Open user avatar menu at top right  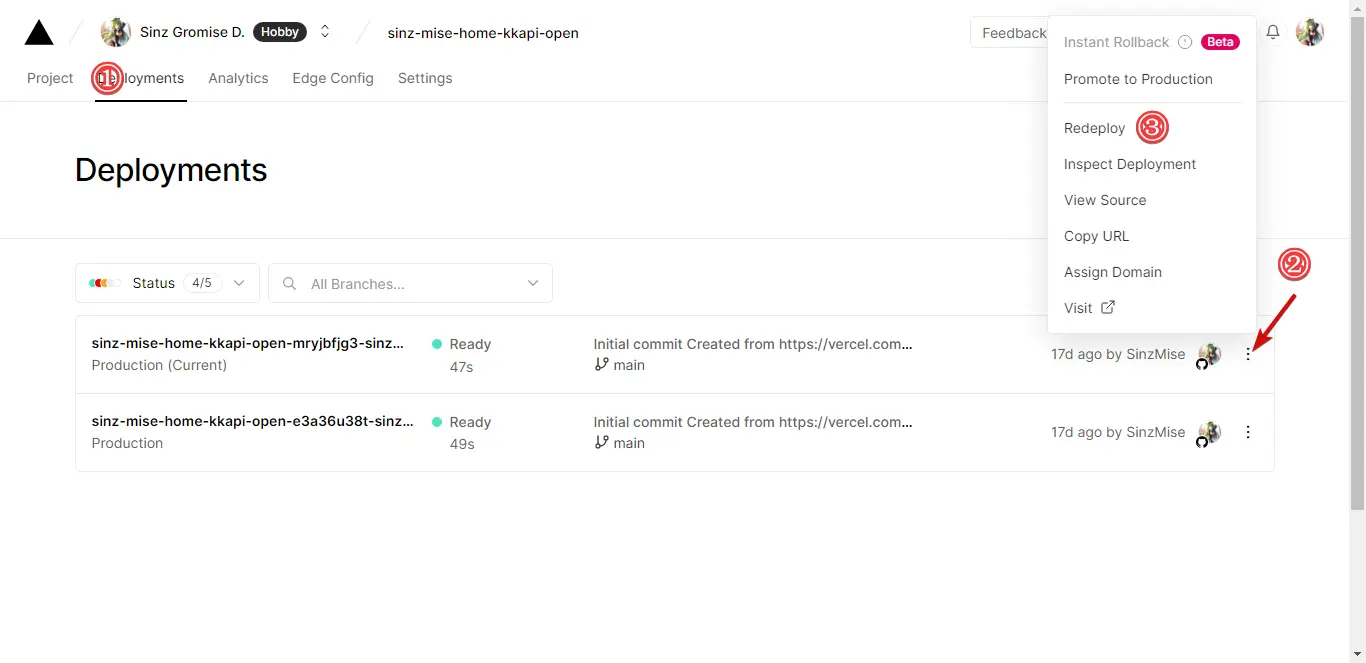click(x=1310, y=32)
